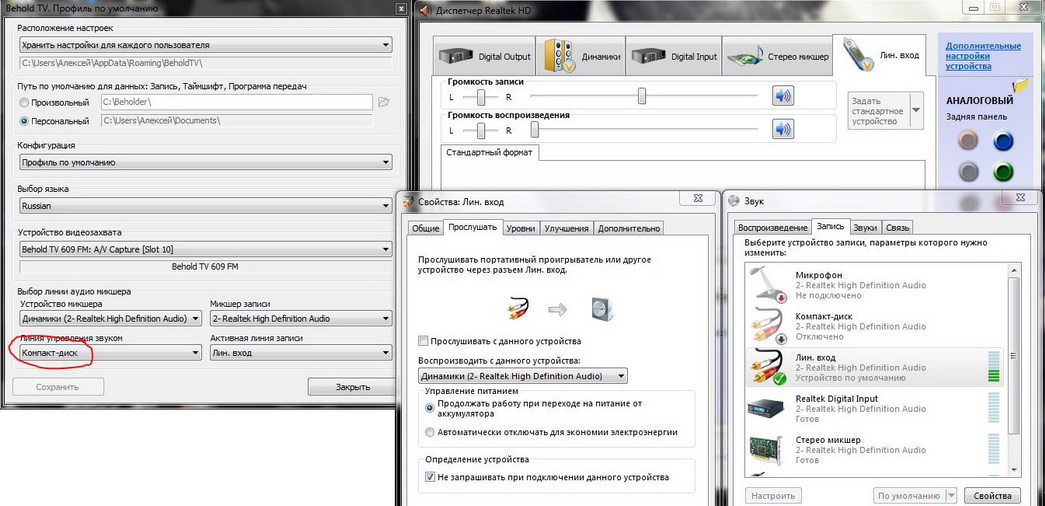1045x506 pixels.
Task: Click the Громкость записи volume slider handle
Action: click(642, 96)
